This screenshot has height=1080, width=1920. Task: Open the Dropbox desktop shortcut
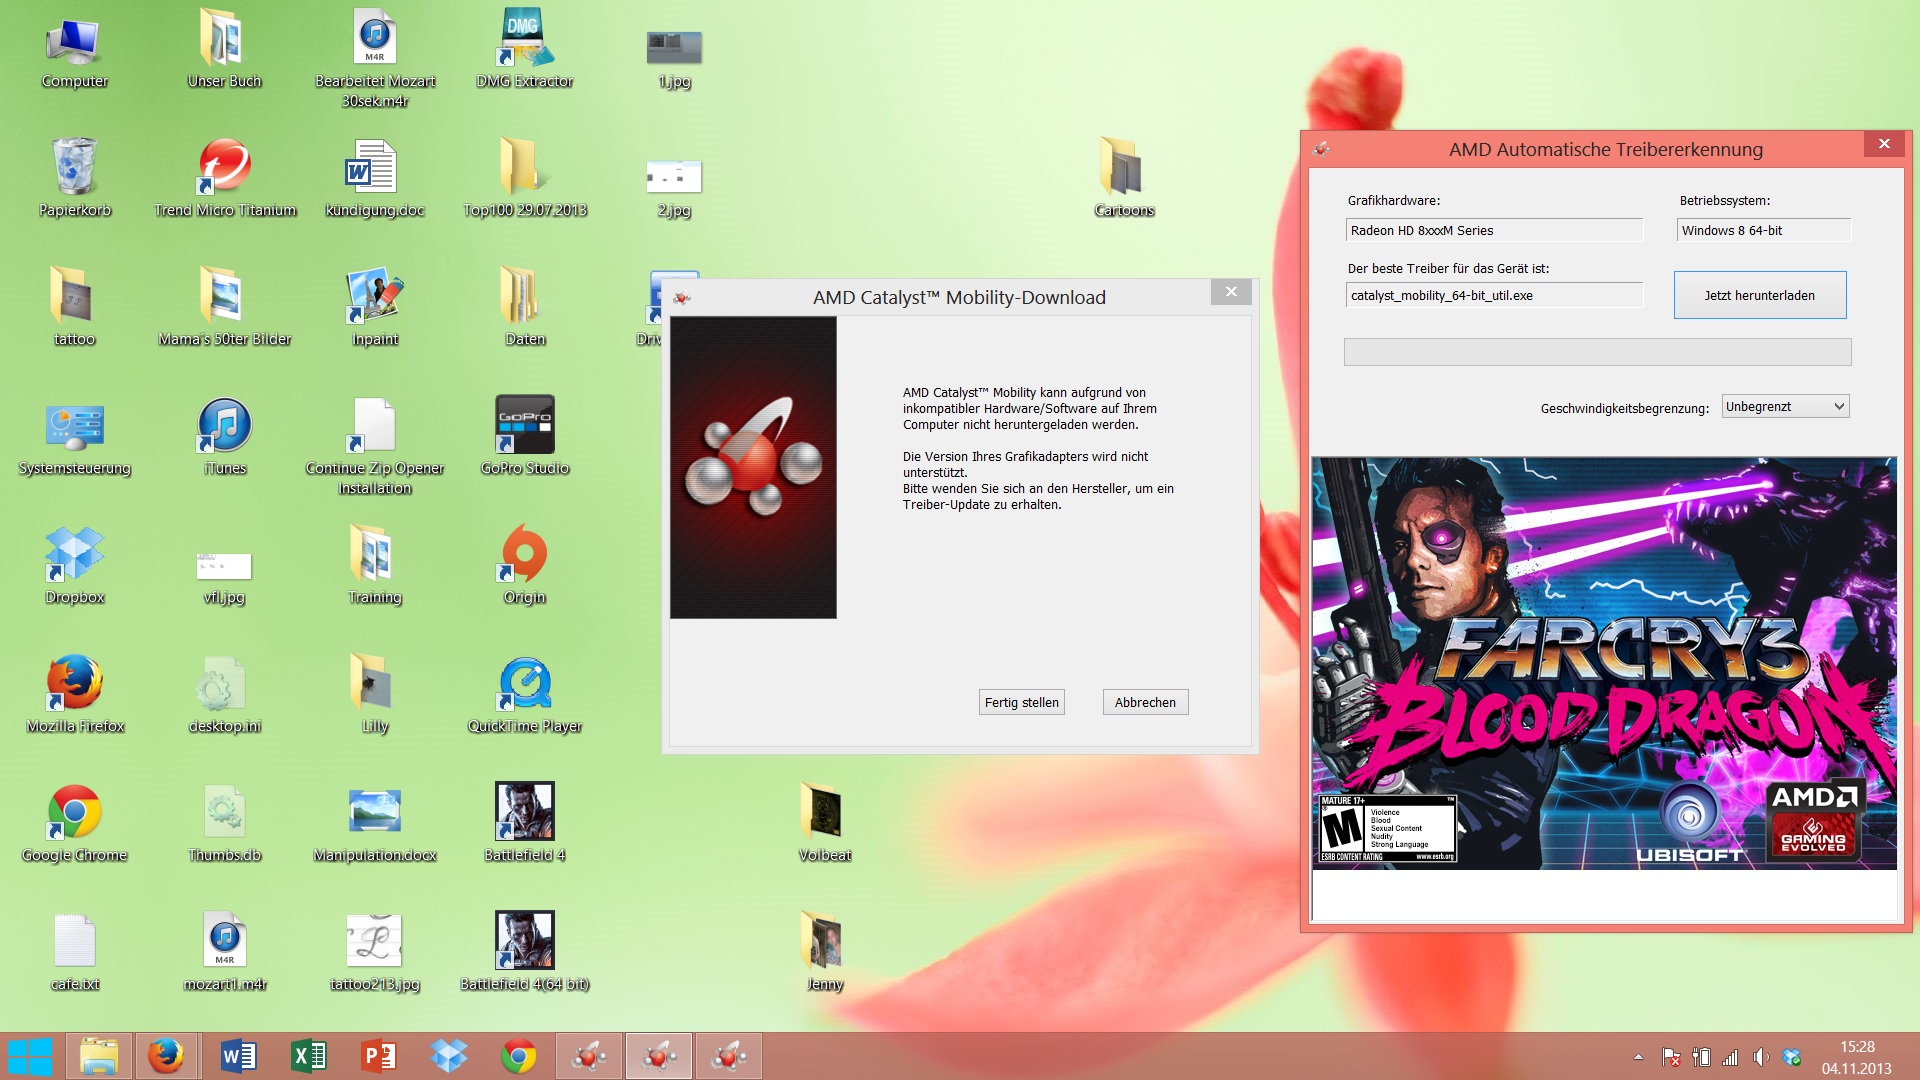74,565
